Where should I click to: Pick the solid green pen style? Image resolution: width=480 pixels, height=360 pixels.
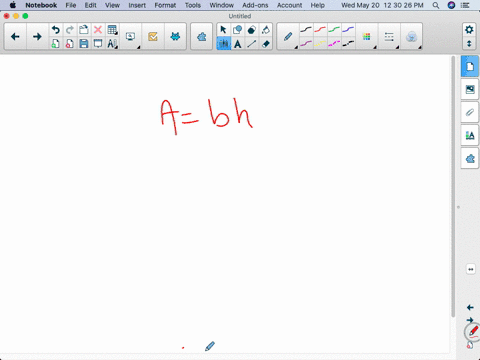click(334, 30)
